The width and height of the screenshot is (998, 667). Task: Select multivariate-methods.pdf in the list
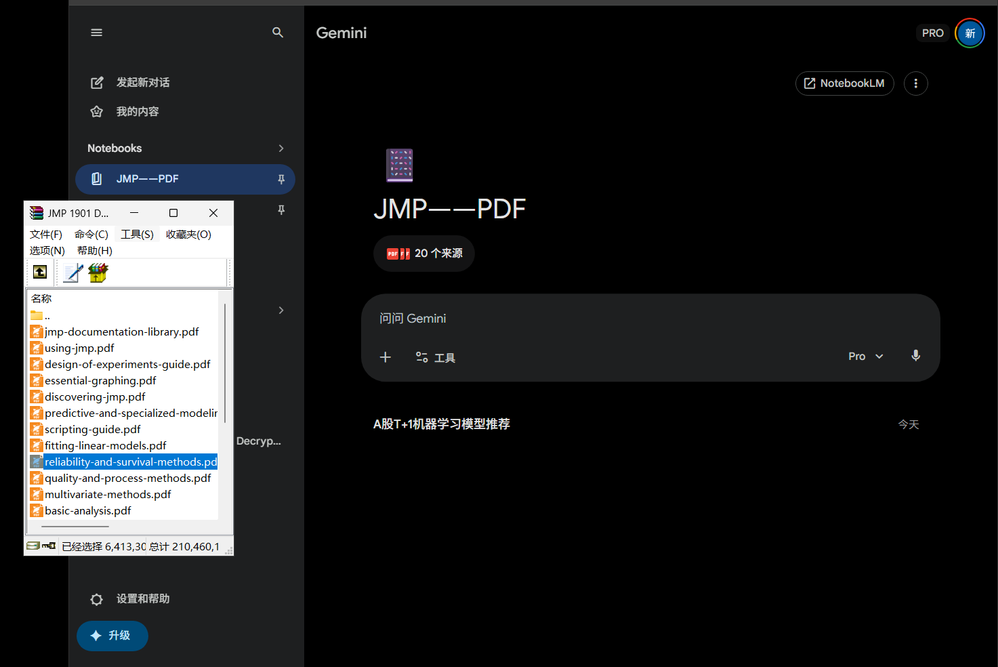101,494
